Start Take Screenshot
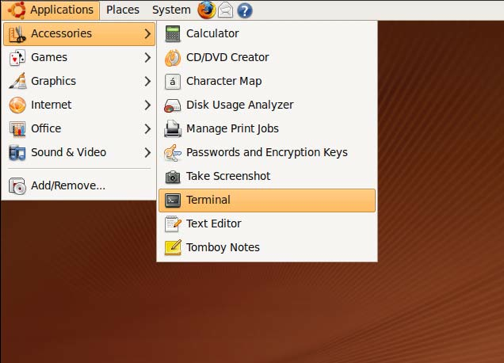Screen dimensions: 504x363 click(267, 176)
